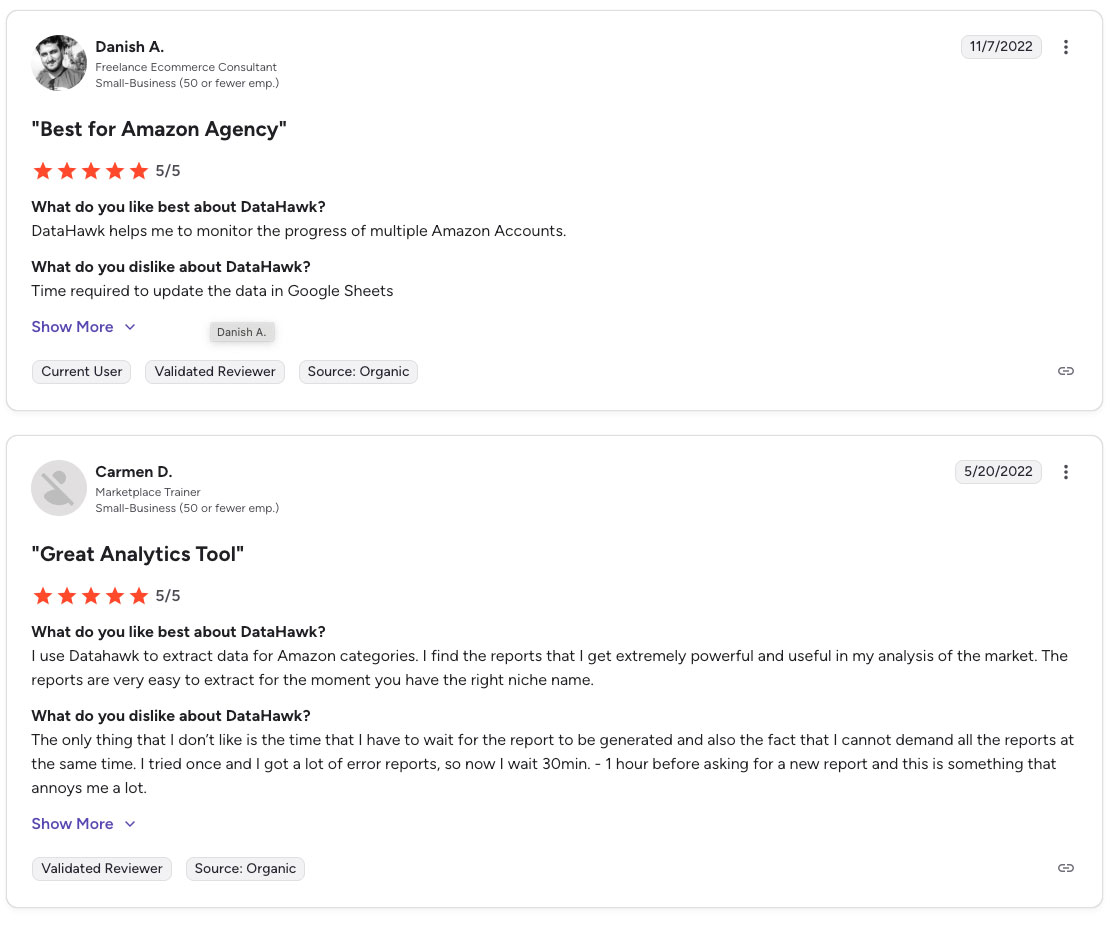Click Source: Organic tag on Danish A.'s review
Image resolution: width=1110 pixels, height=926 pixels.
358,372
